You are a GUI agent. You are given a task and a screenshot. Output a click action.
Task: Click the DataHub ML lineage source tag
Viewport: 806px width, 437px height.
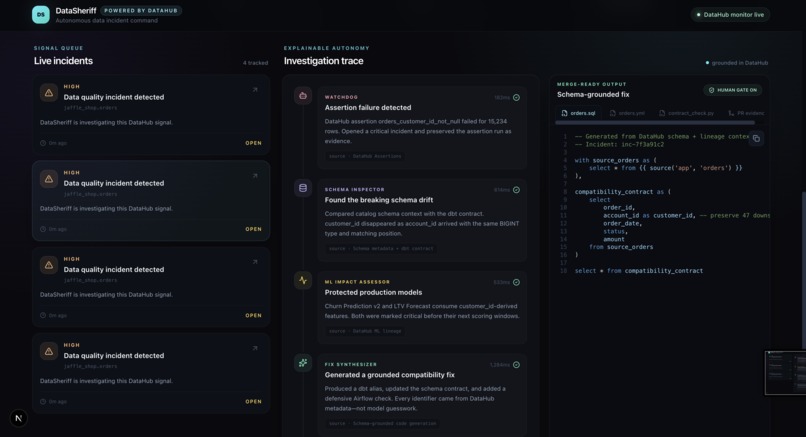(x=365, y=331)
